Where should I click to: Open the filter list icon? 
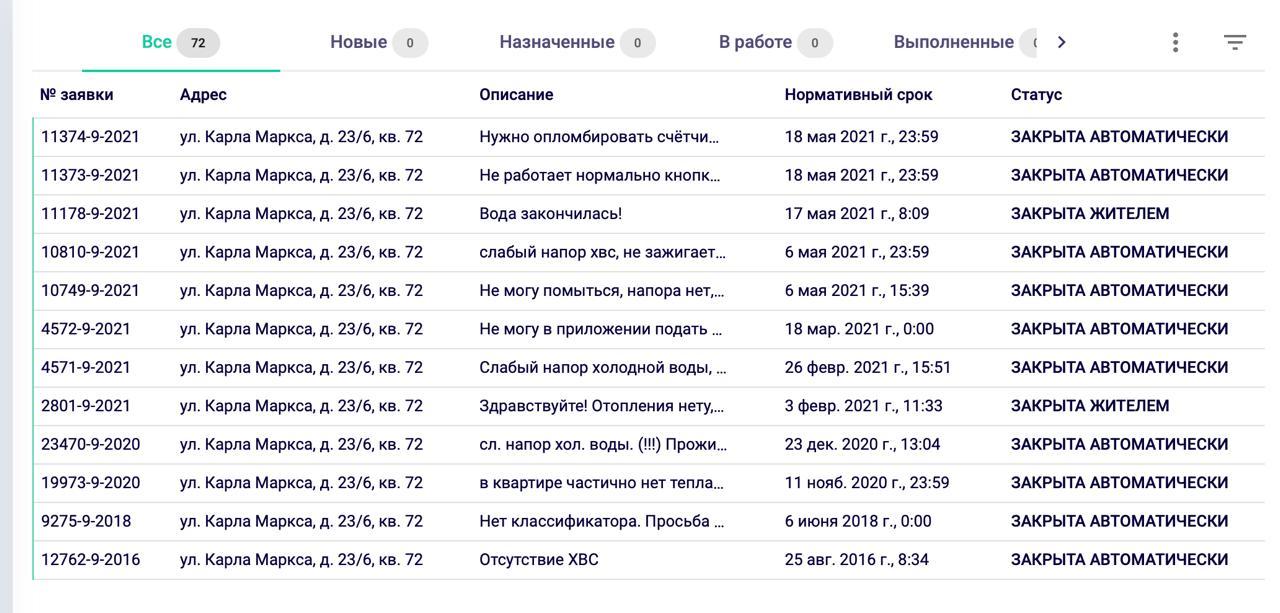pyautogui.click(x=1235, y=42)
